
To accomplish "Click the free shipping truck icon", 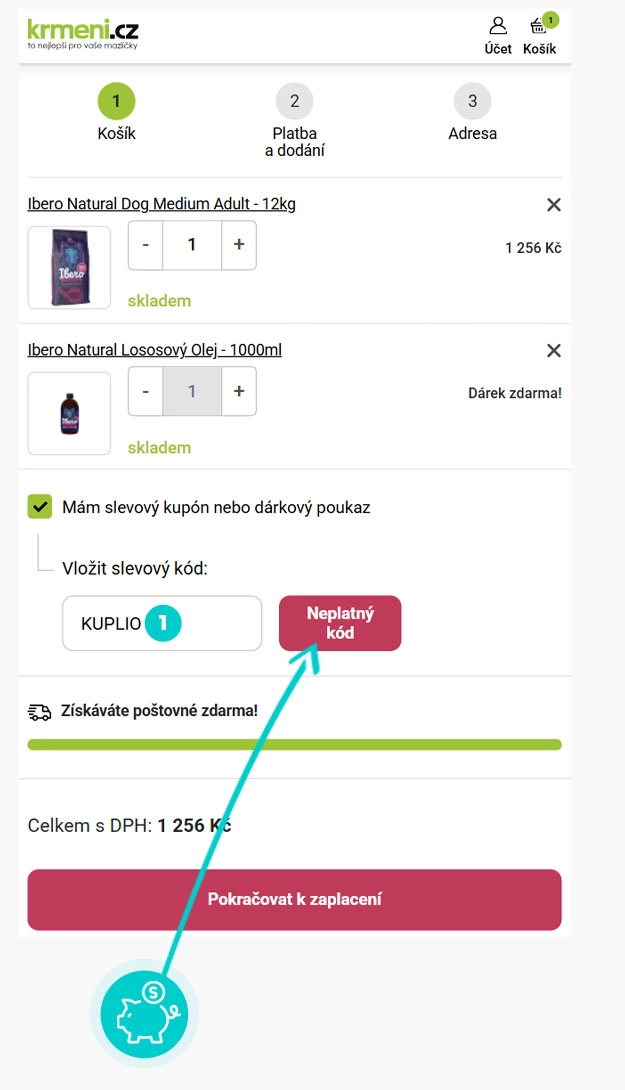I will coord(40,712).
